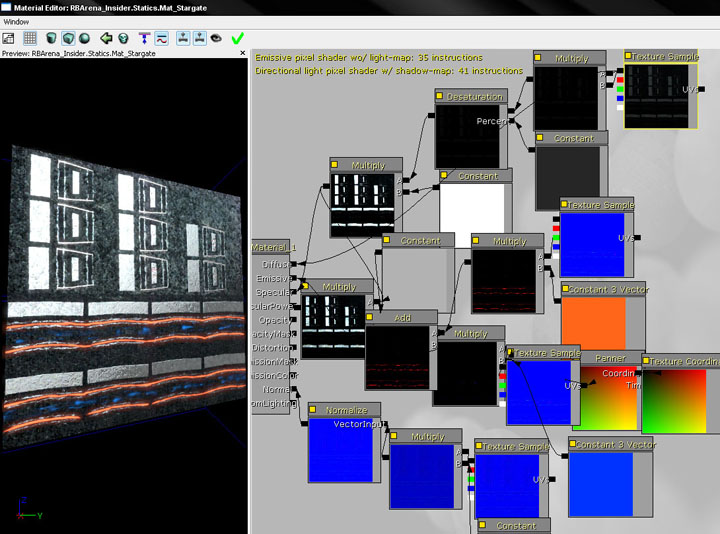Toggle yellow square on Texture Coordinate node

point(646,361)
